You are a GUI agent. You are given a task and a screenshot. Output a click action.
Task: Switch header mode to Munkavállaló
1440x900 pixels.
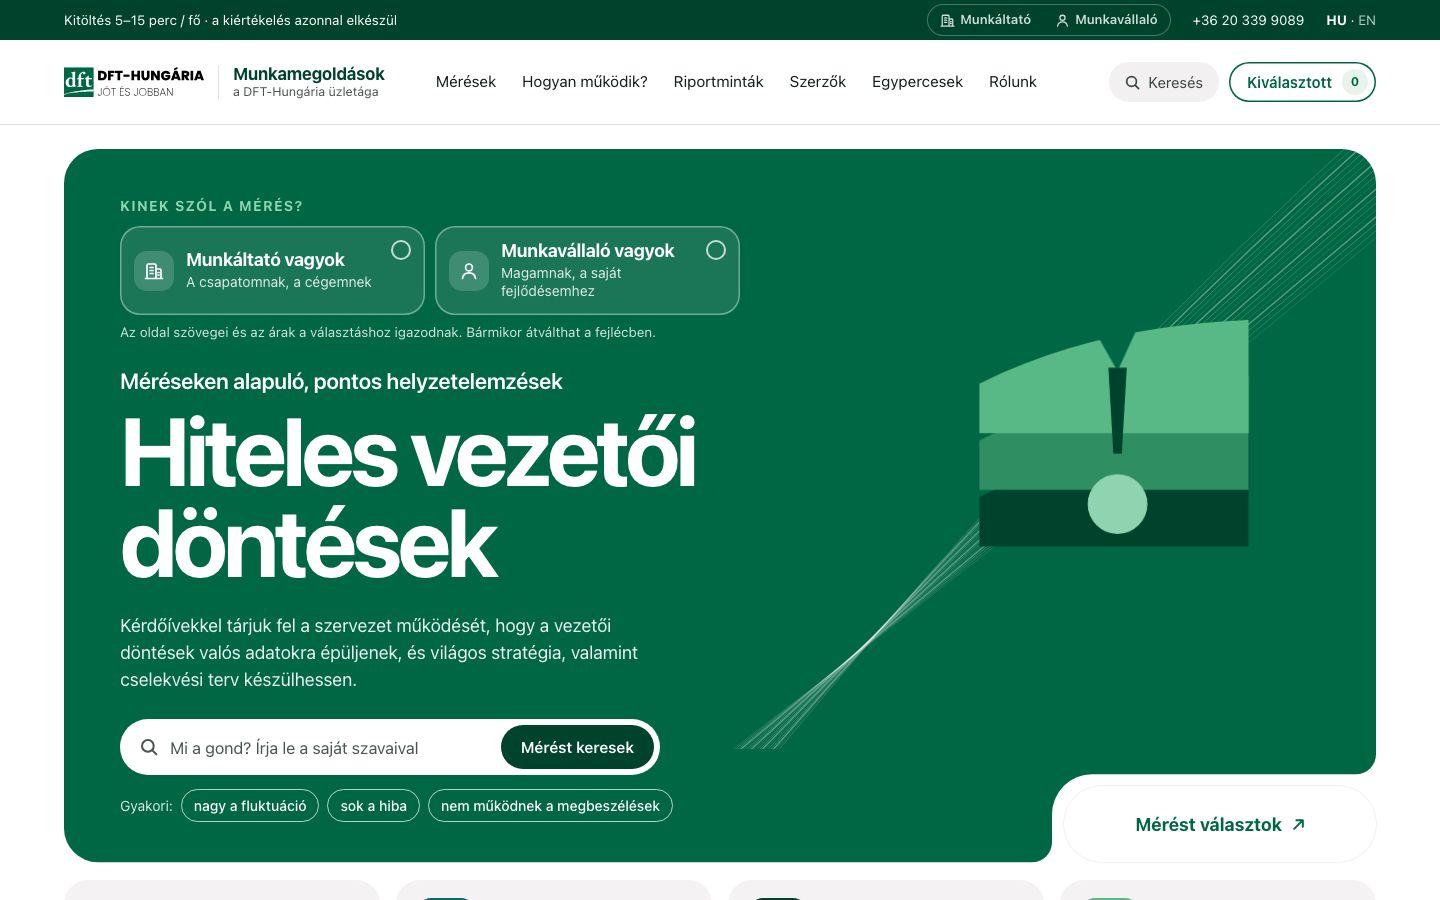coord(1107,20)
